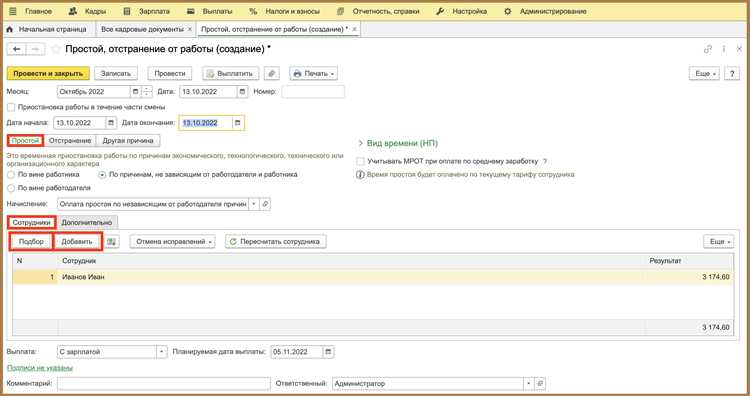This screenshot has height=396, width=750.
Task: Click the Месяц stepper arrows
Action: [147, 91]
